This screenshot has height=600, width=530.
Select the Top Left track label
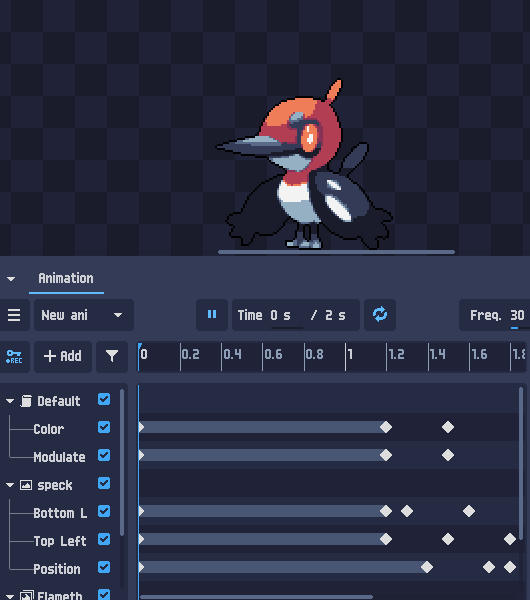tap(60, 541)
